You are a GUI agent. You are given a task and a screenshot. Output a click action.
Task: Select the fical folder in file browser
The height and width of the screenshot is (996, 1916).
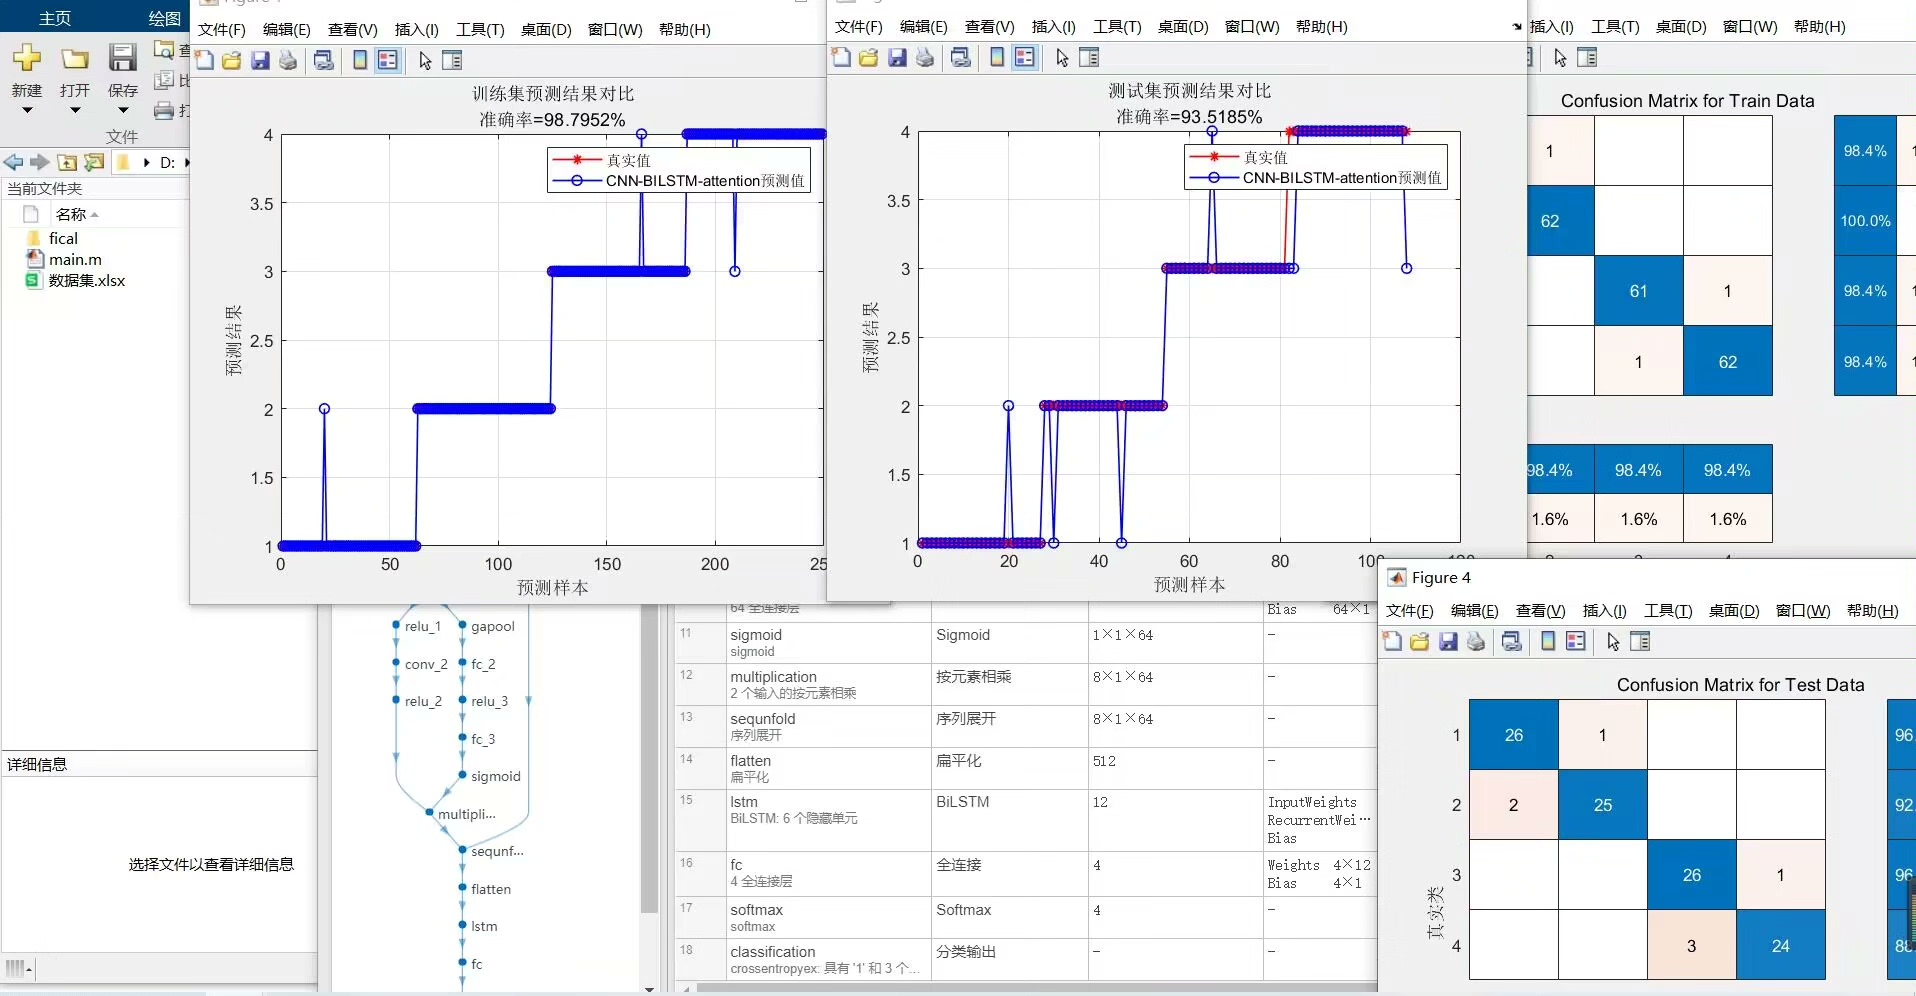click(63, 238)
